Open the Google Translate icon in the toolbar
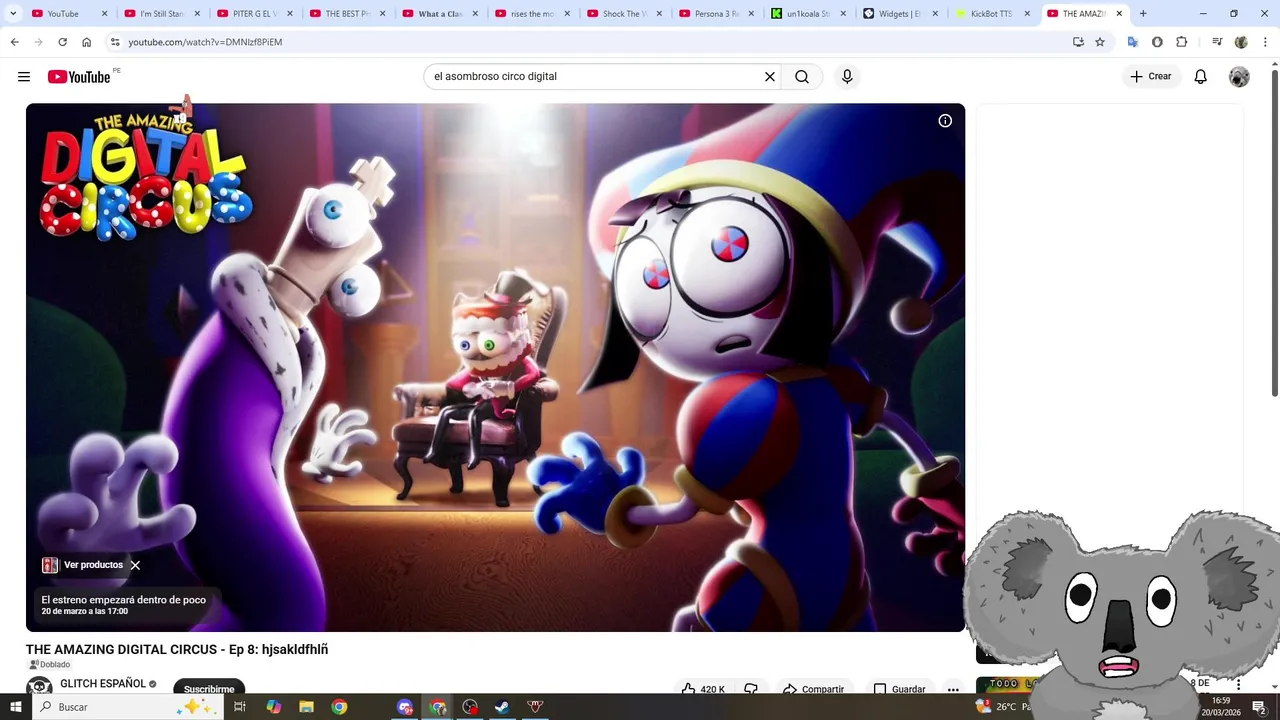1280x720 pixels. [1133, 42]
